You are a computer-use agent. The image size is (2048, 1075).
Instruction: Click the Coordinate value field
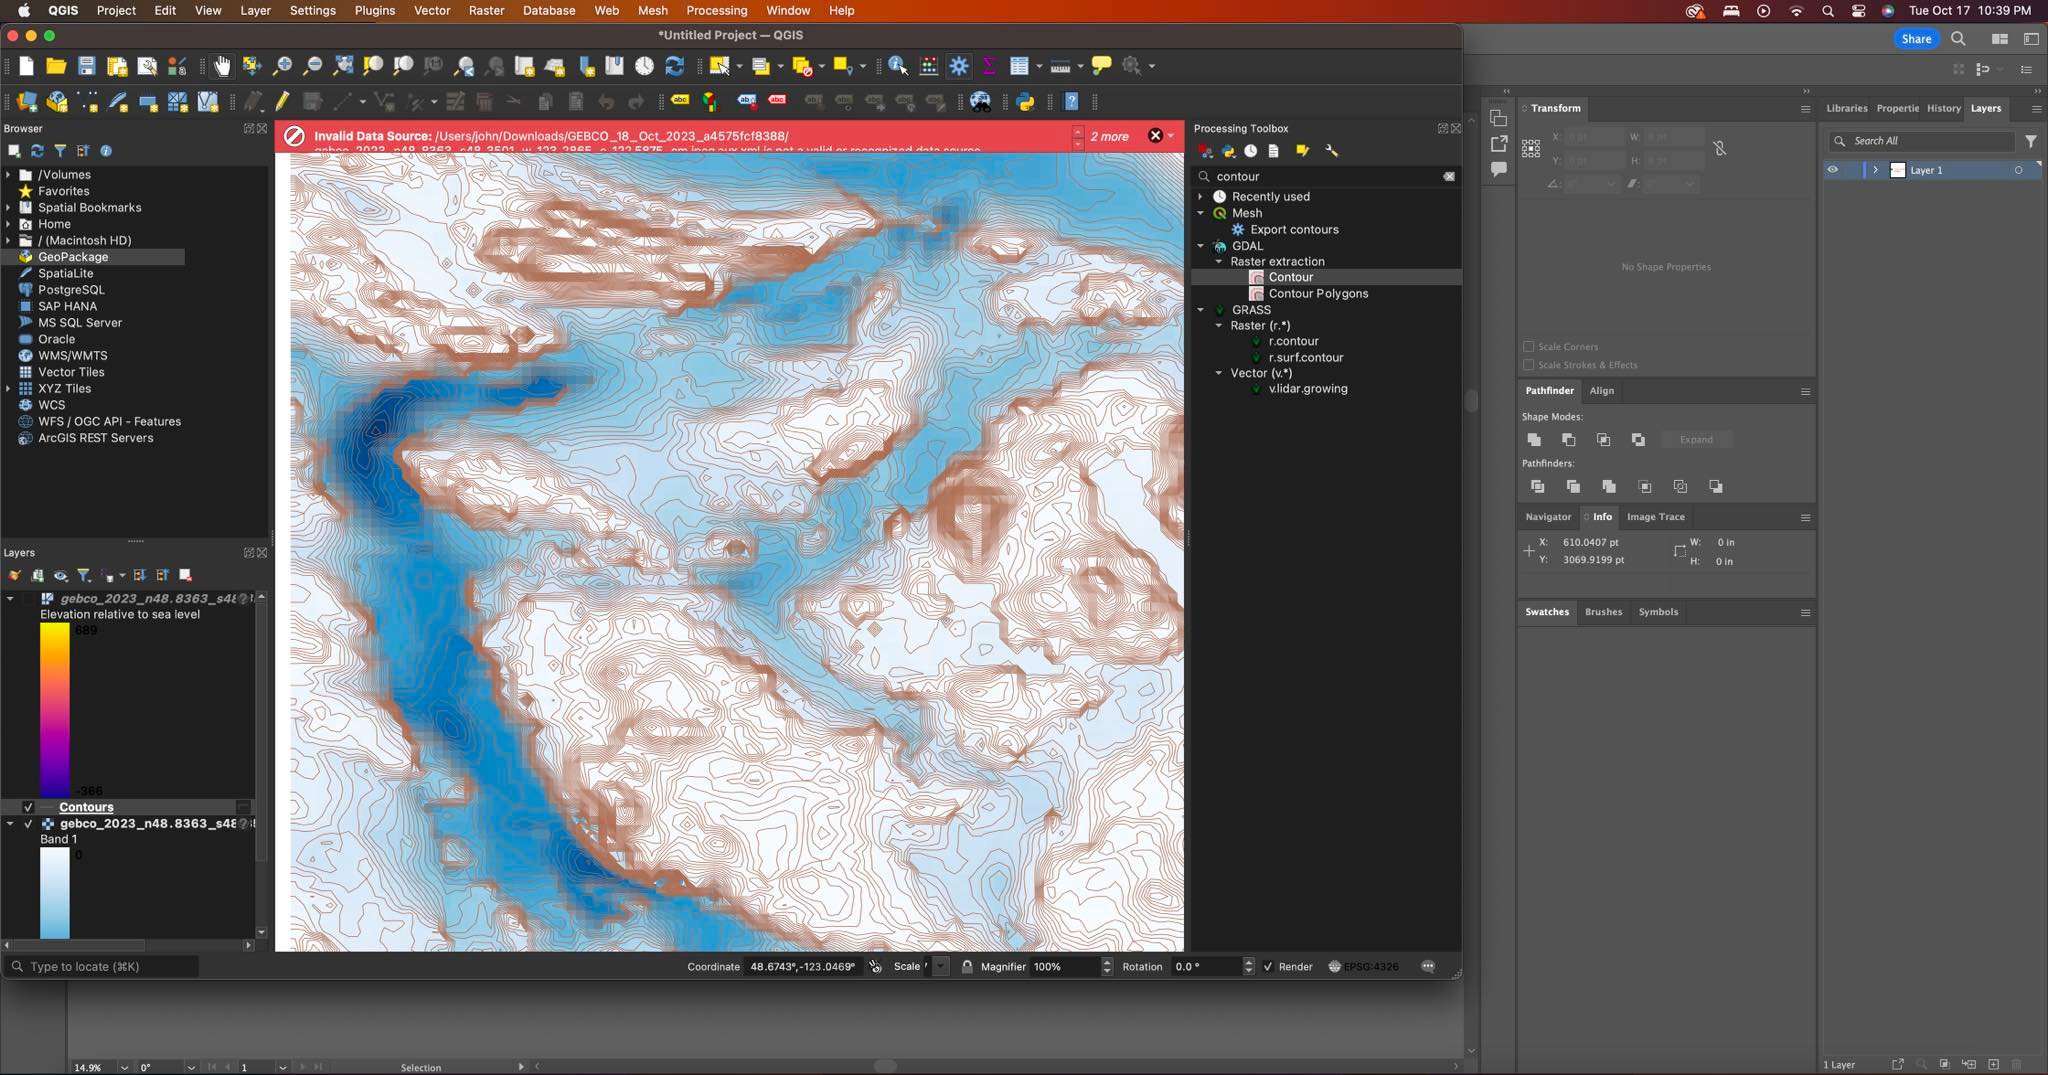[803, 966]
